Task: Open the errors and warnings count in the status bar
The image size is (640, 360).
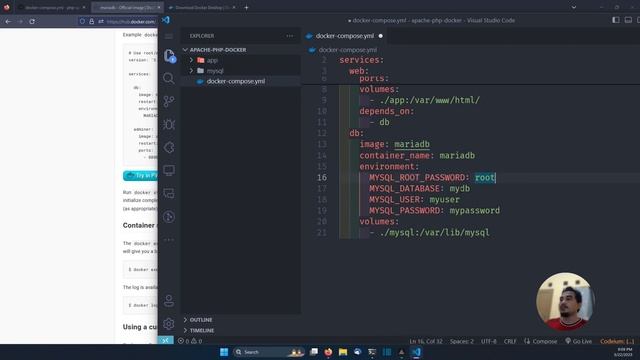Action: (190, 341)
